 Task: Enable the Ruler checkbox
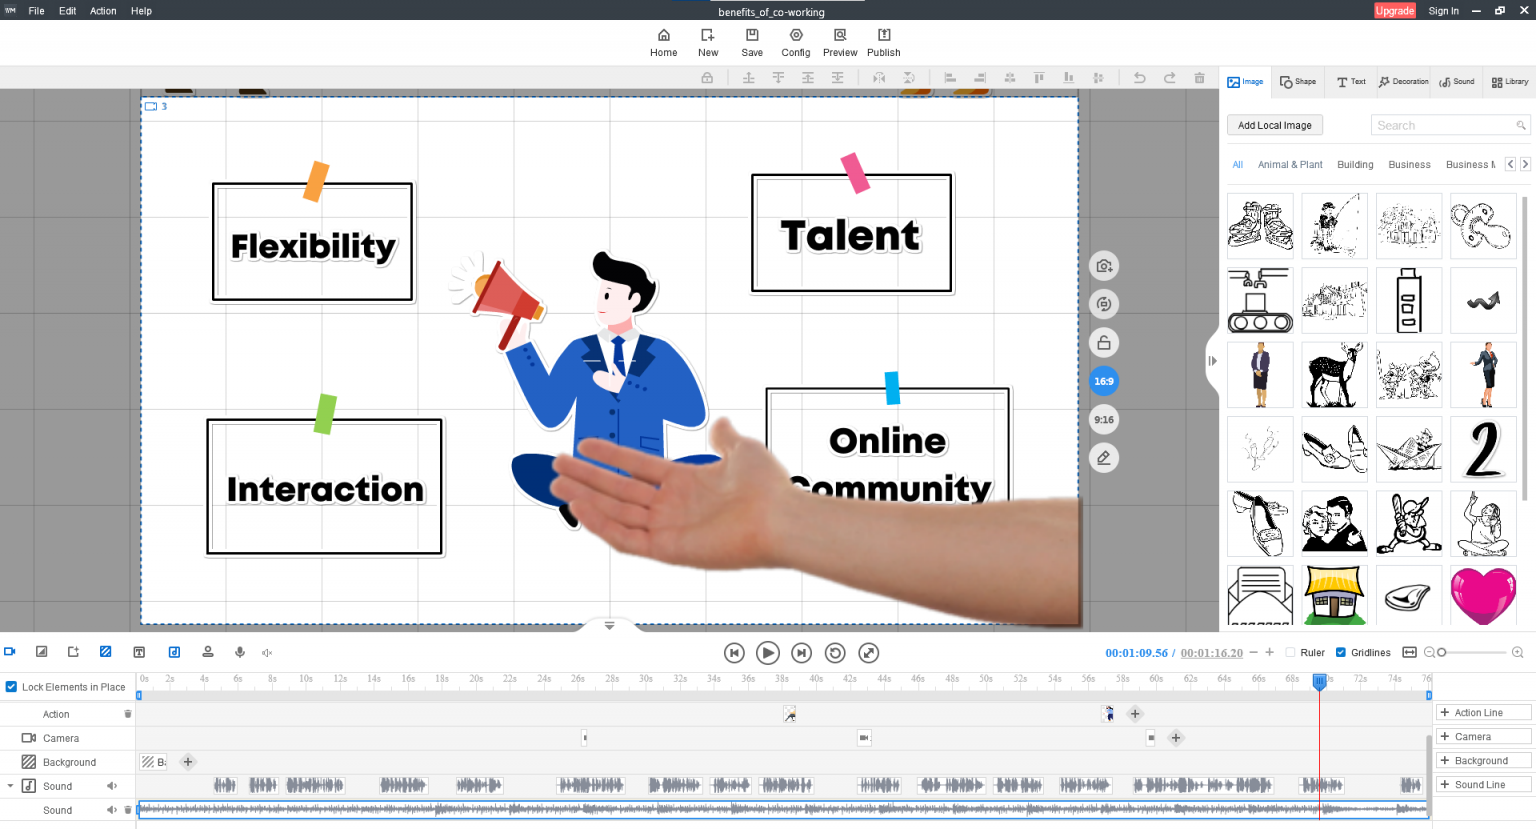pyautogui.click(x=1290, y=652)
